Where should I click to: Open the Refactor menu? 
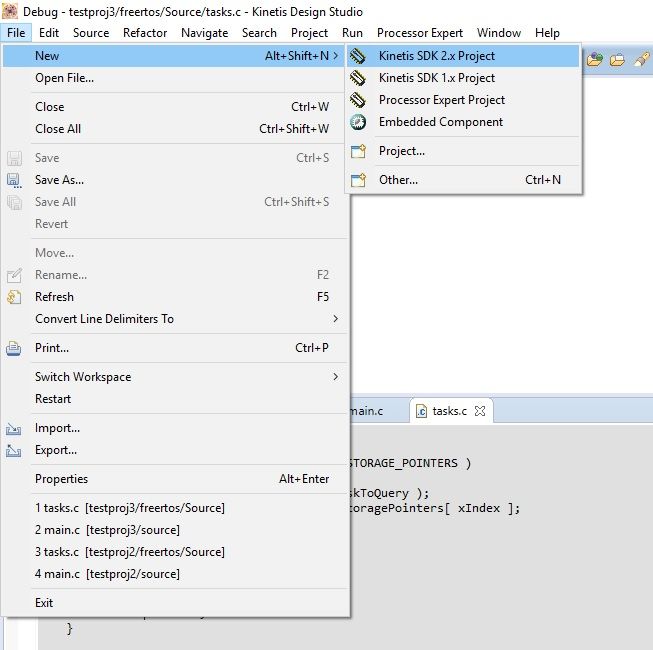[145, 33]
